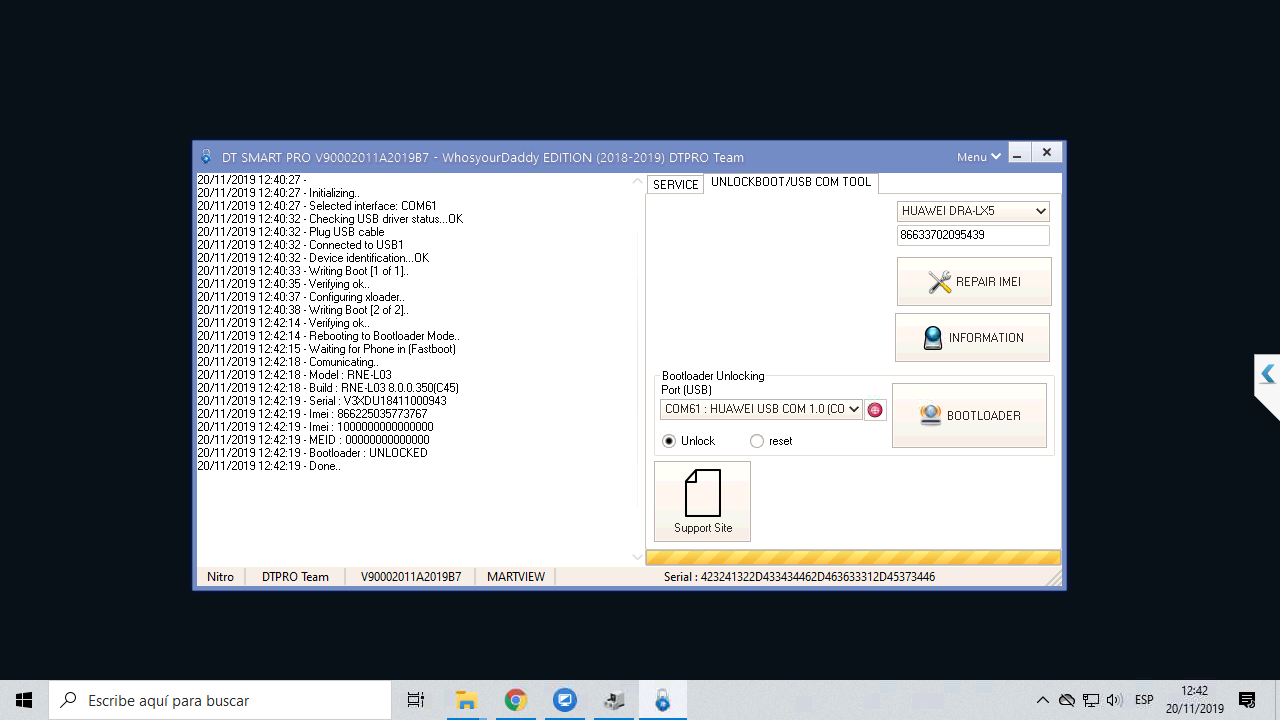Click the log line 'Connected to USB1'
This screenshot has width=1280, height=720.
point(300,245)
